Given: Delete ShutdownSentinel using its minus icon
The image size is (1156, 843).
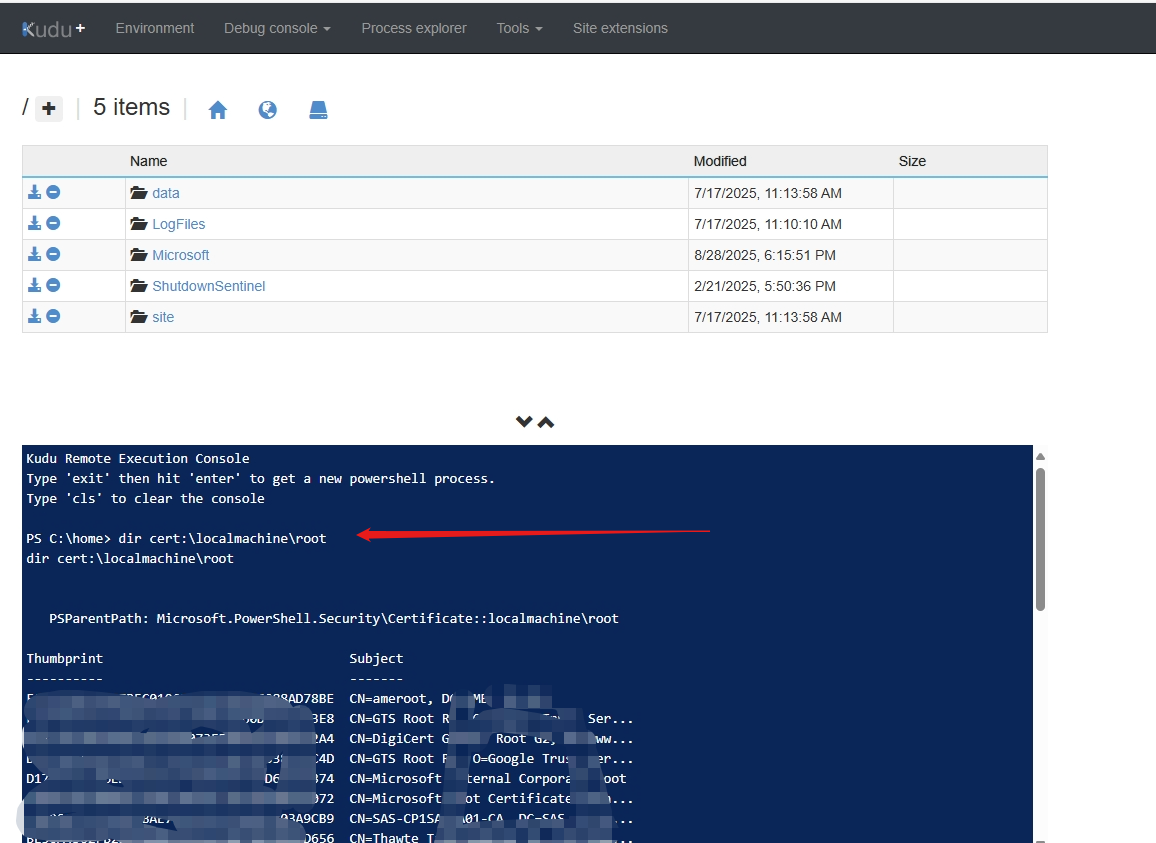Looking at the screenshot, I should tap(52, 284).
